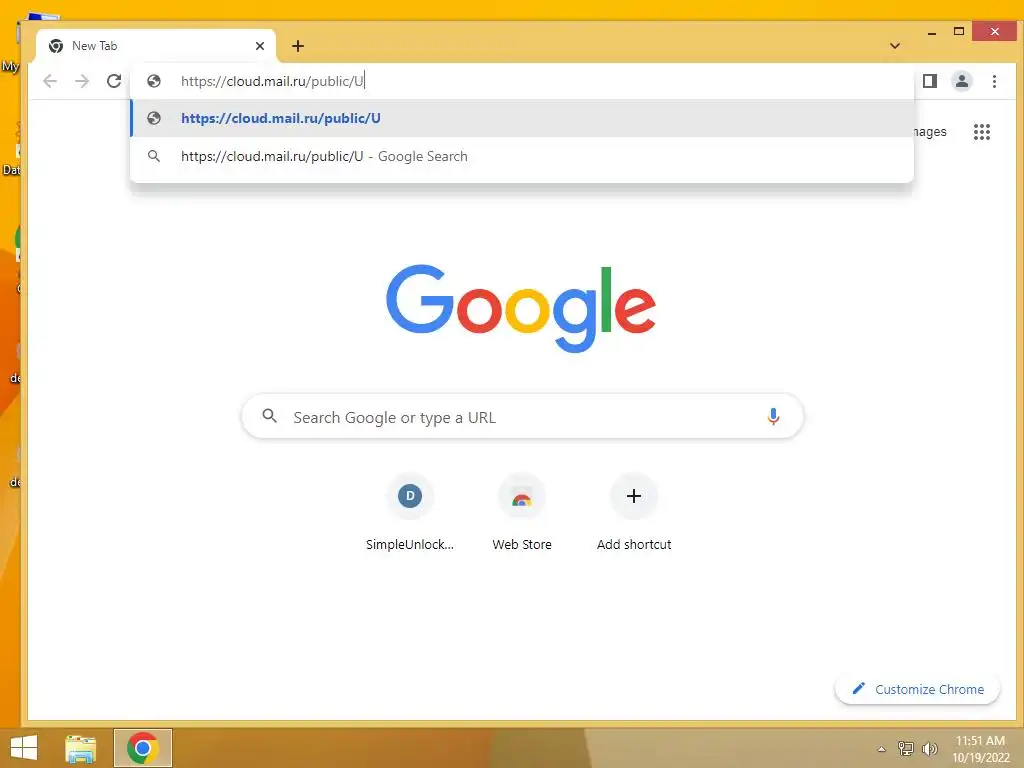Click the address bar URL text
This screenshot has height=768, width=1024.
272,81
